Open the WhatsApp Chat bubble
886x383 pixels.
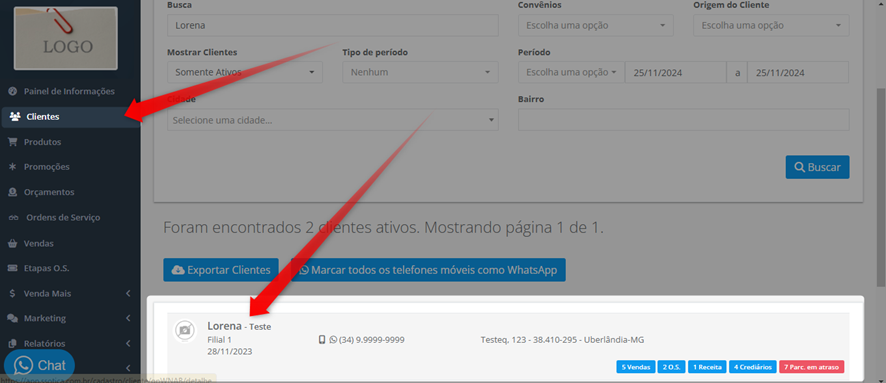click(39, 365)
